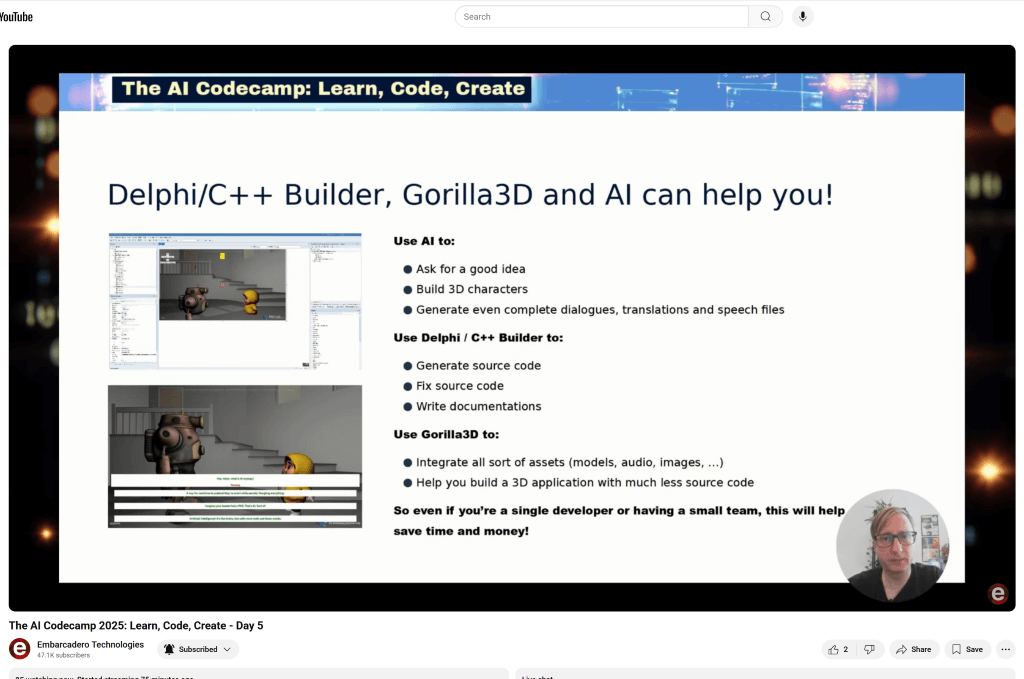Open Embarcadero Technologies channel name link
The height and width of the screenshot is (679, 1024).
(90, 644)
